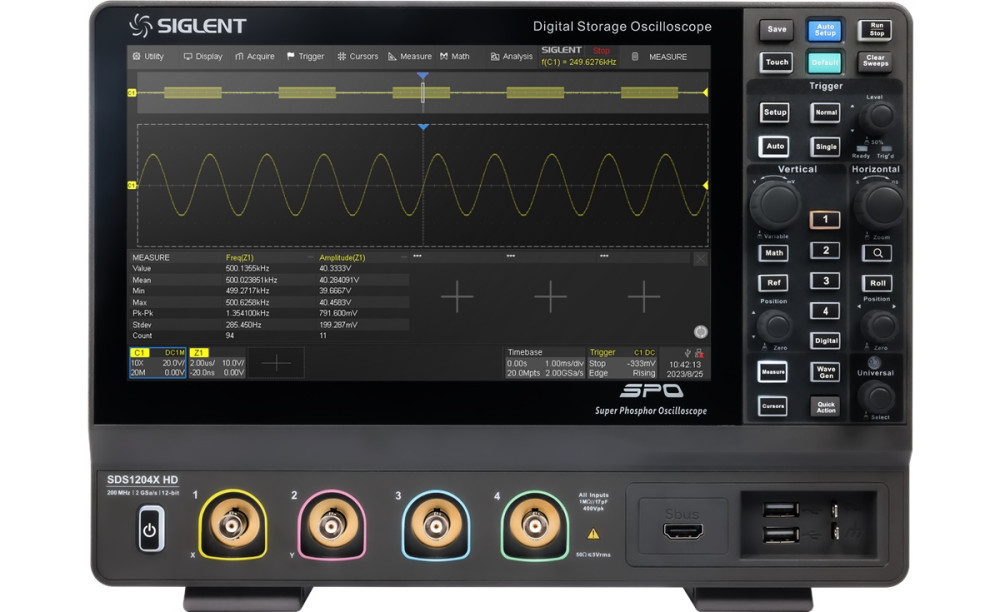Image resolution: width=1000 pixels, height=612 pixels.
Task: Click the f(C1) = 249.6276kHz frequency readout
Action: pos(578,62)
